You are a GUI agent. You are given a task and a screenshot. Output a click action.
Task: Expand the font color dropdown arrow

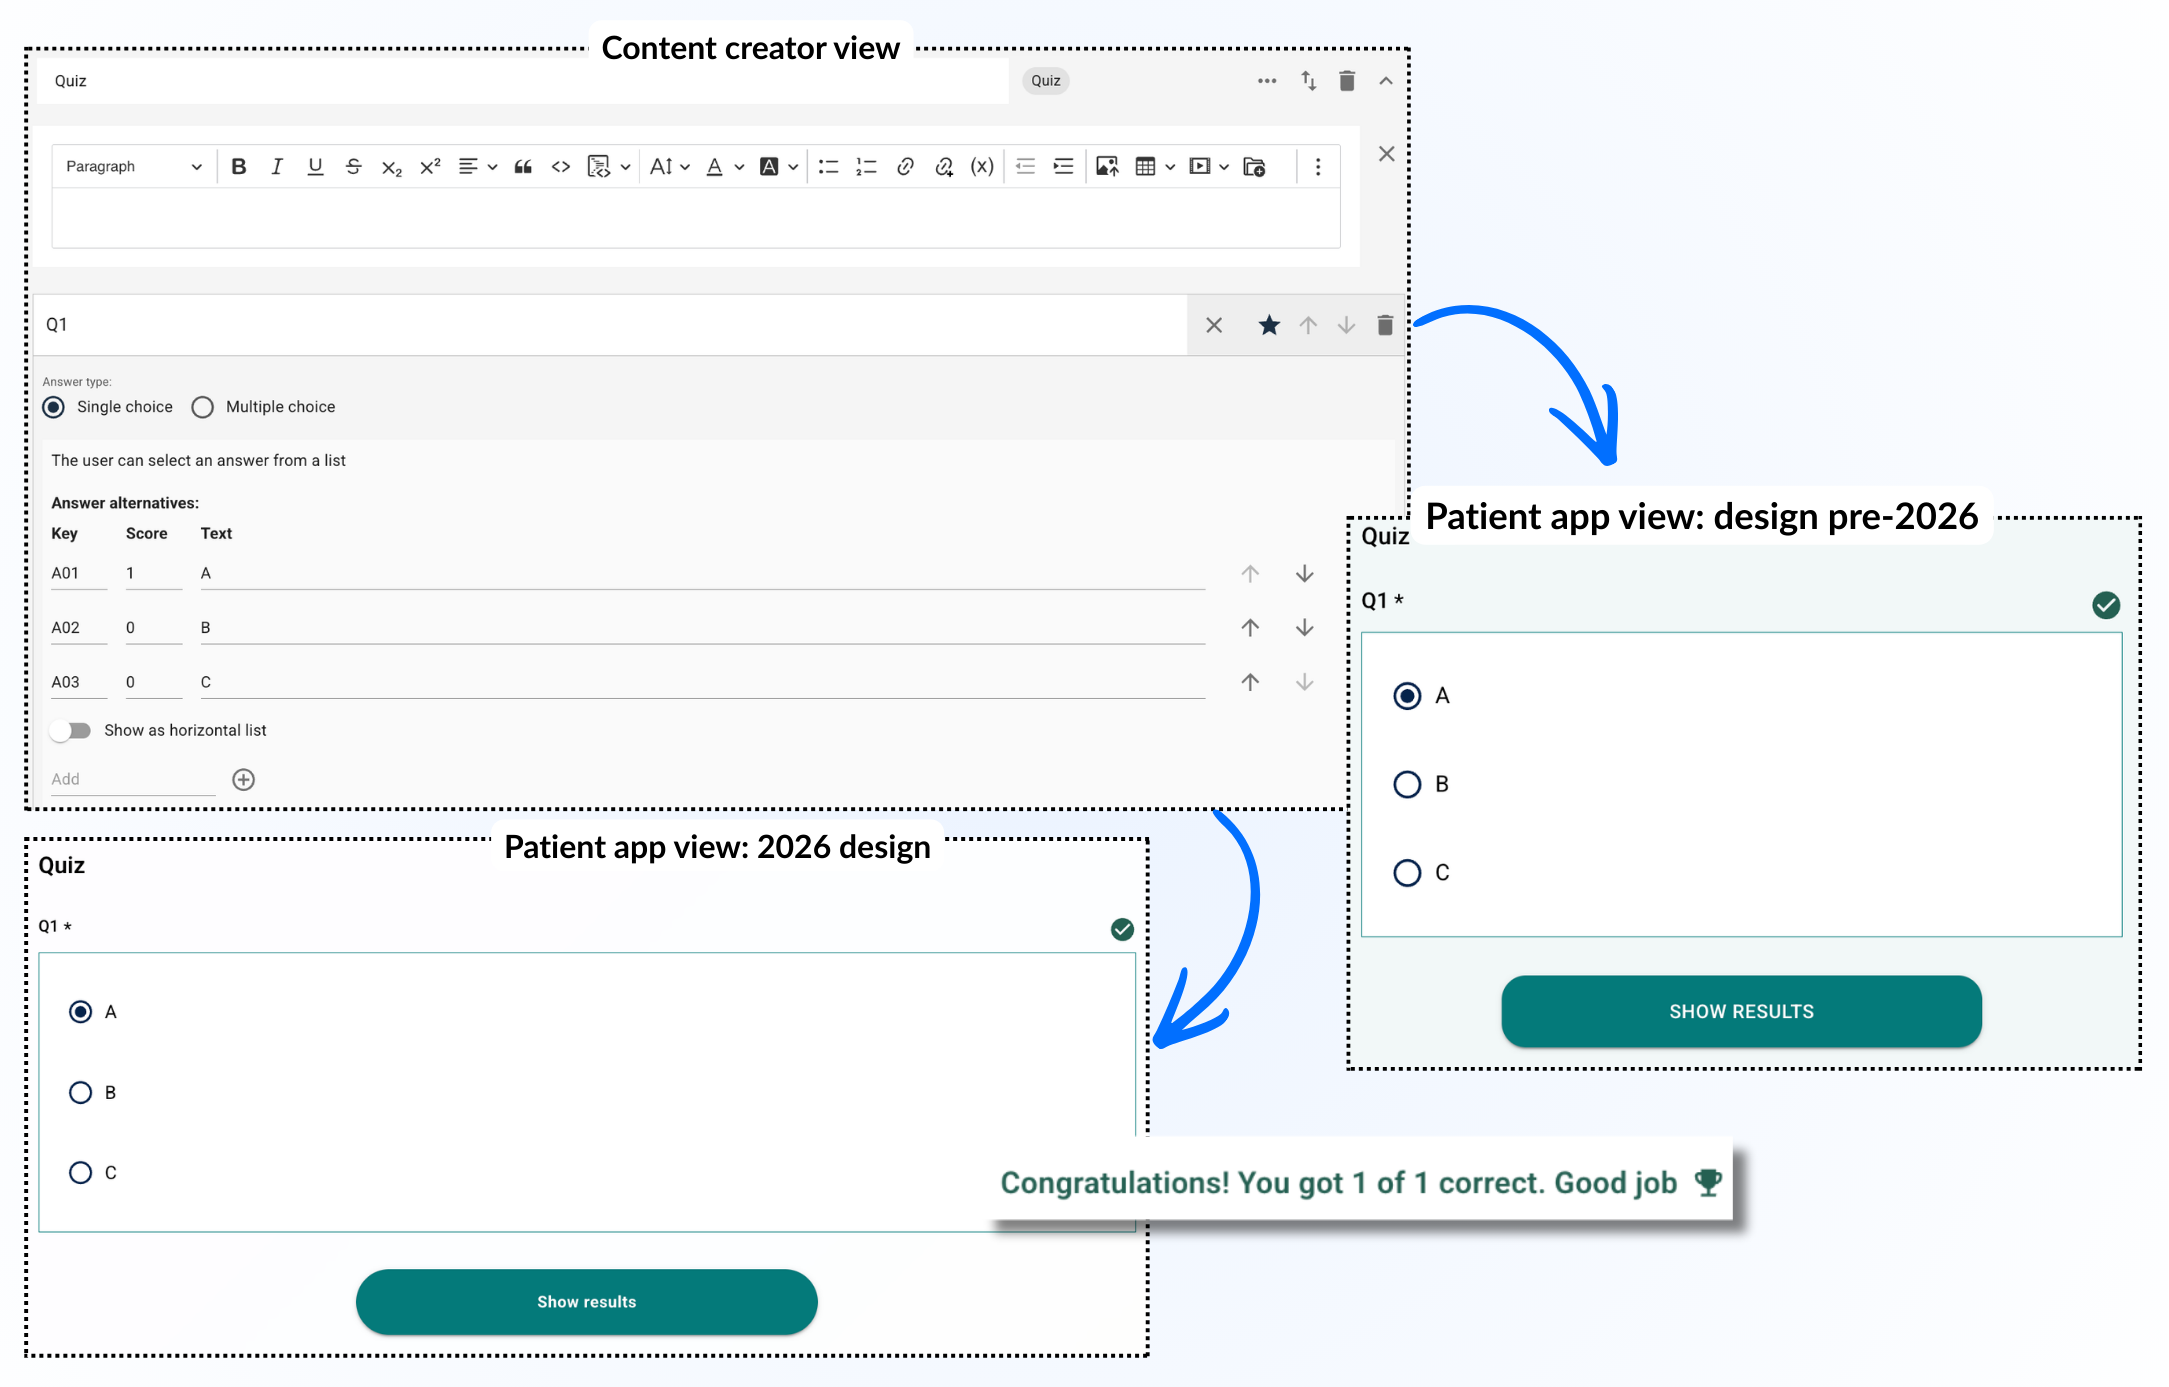tap(739, 167)
